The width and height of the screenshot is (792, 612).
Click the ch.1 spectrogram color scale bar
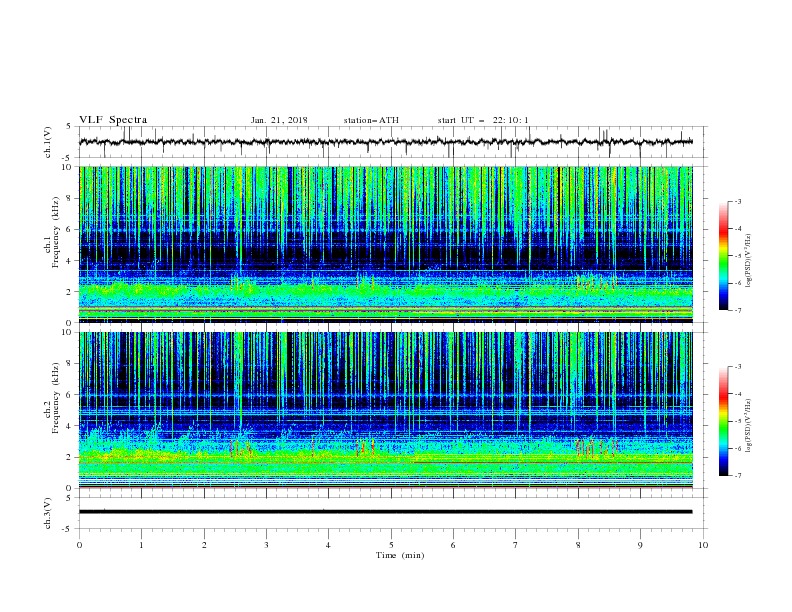coord(723,255)
